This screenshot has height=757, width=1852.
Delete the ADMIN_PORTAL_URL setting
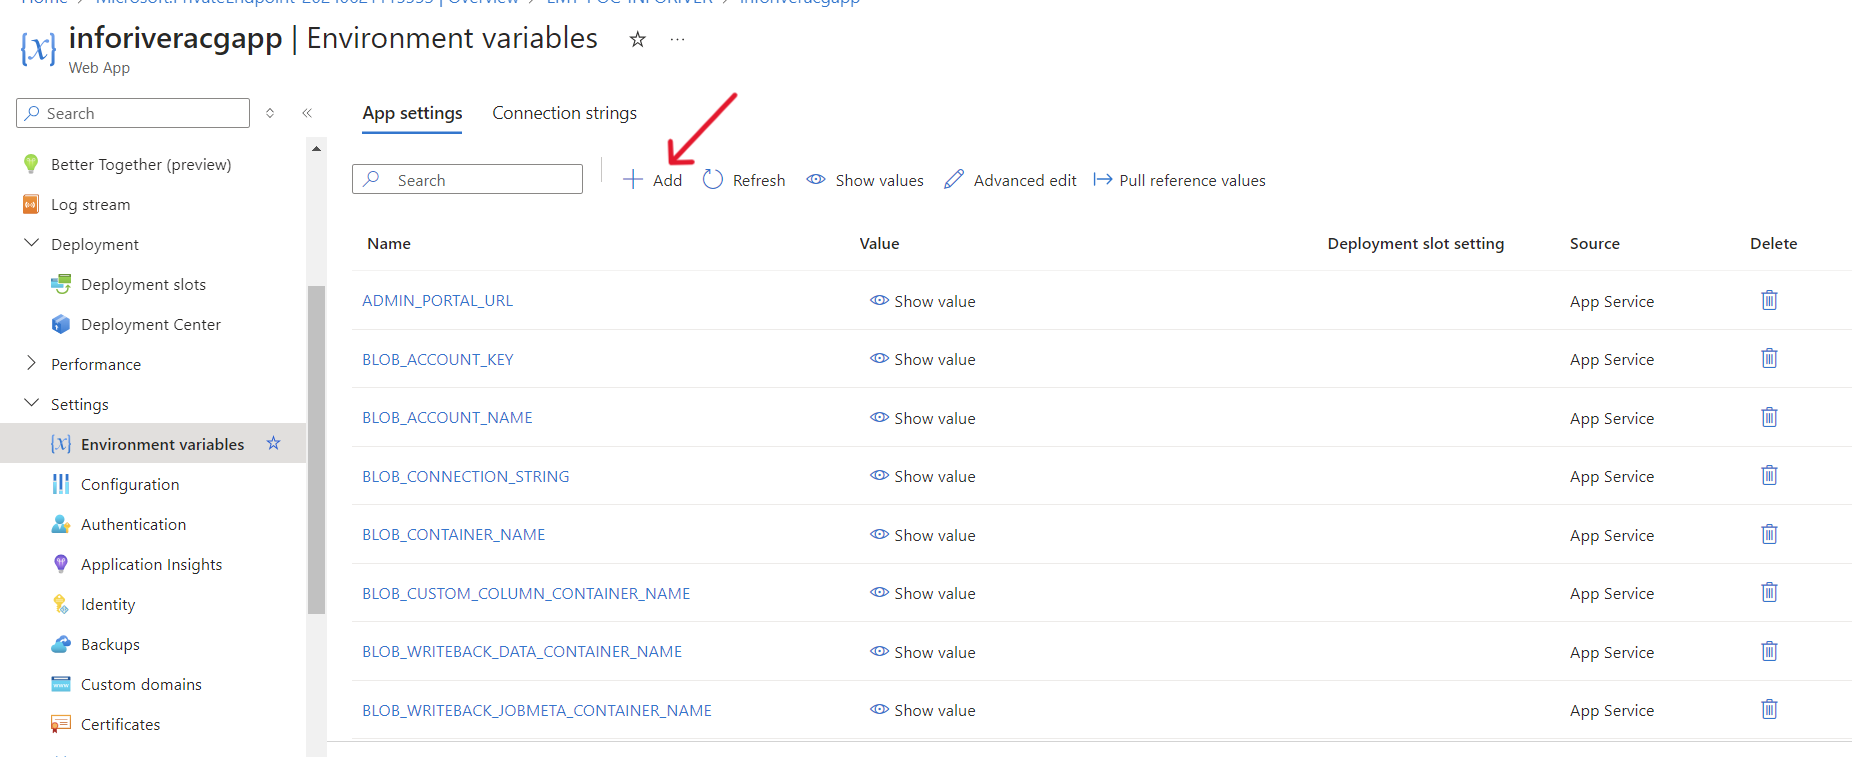click(x=1768, y=301)
